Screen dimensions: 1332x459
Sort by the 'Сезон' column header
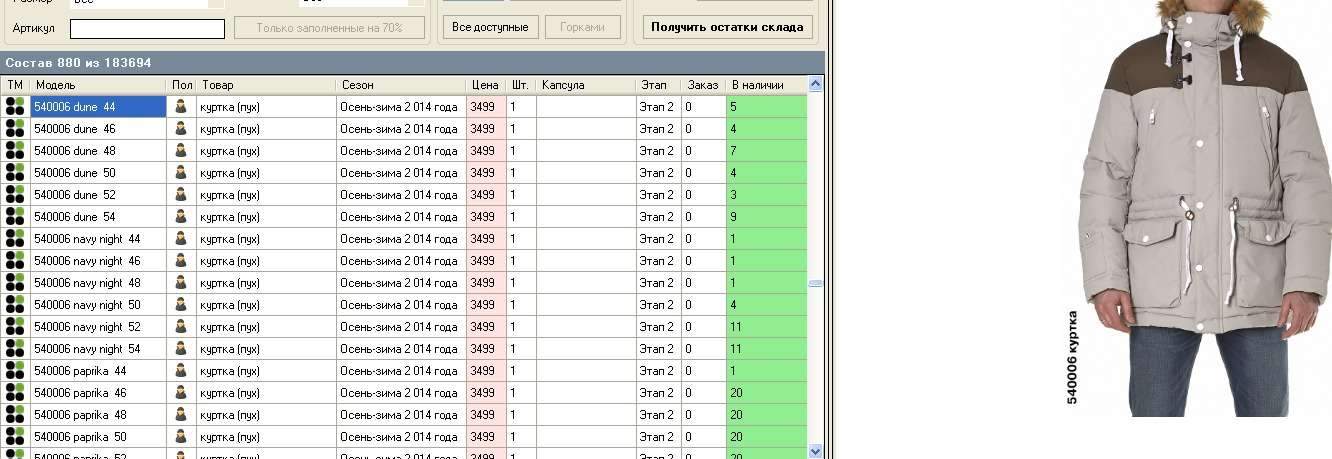400,85
